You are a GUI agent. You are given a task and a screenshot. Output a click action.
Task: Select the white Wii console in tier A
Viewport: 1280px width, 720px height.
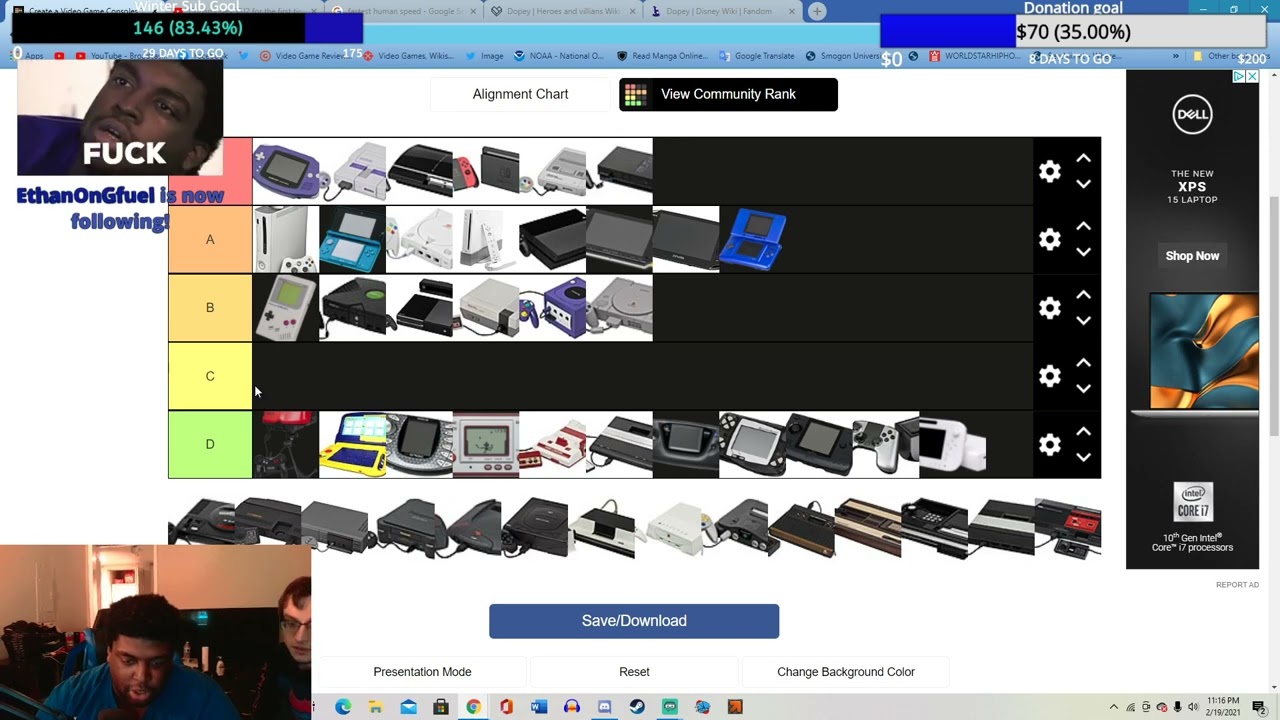[x=486, y=240]
